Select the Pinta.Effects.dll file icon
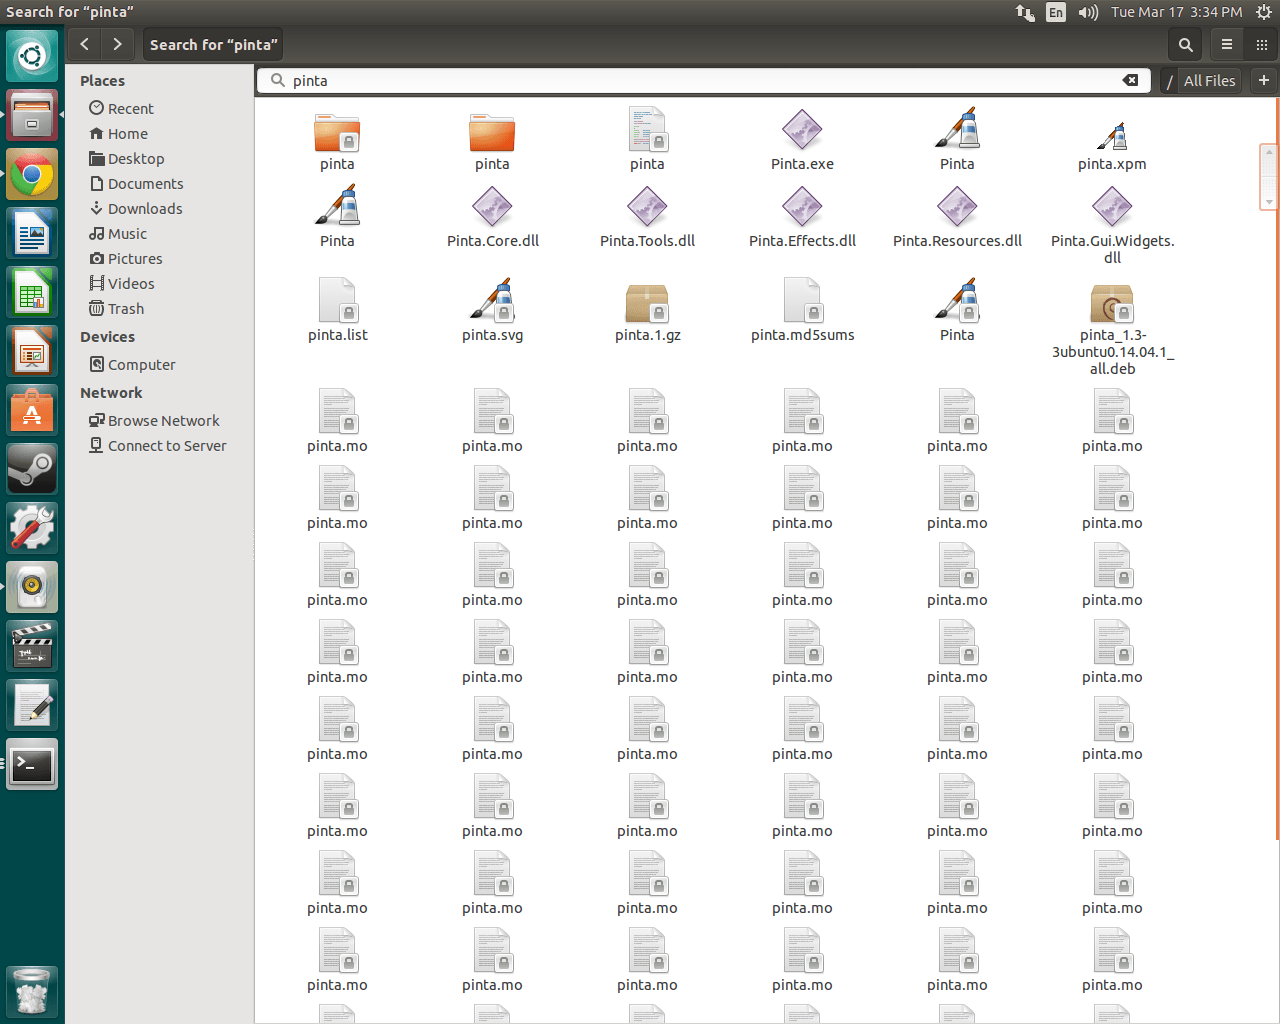The height and width of the screenshot is (1024, 1280). click(x=802, y=206)
